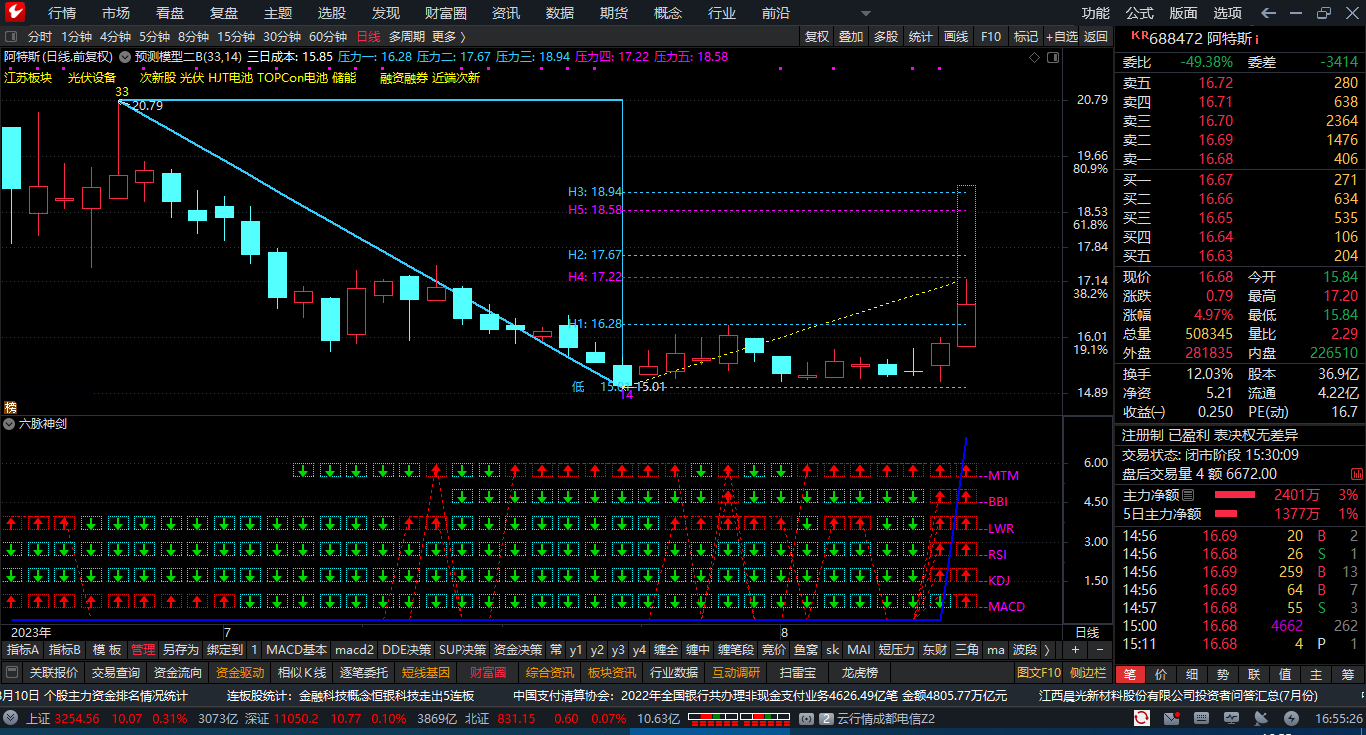
Task: Toggle 标记 marker option
Action: (x=1026, y=36)
